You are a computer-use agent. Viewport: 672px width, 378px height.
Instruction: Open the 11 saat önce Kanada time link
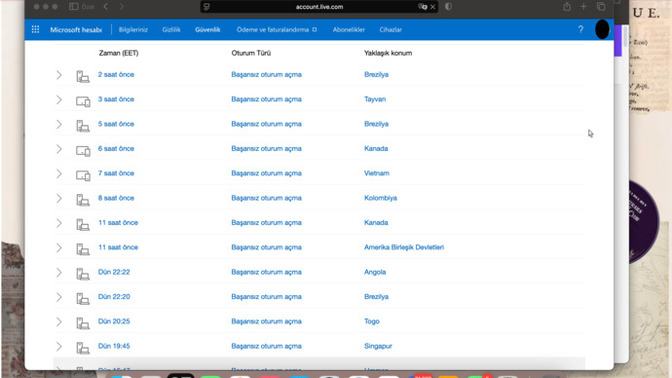pyautogui.click(x=118, y=223)
